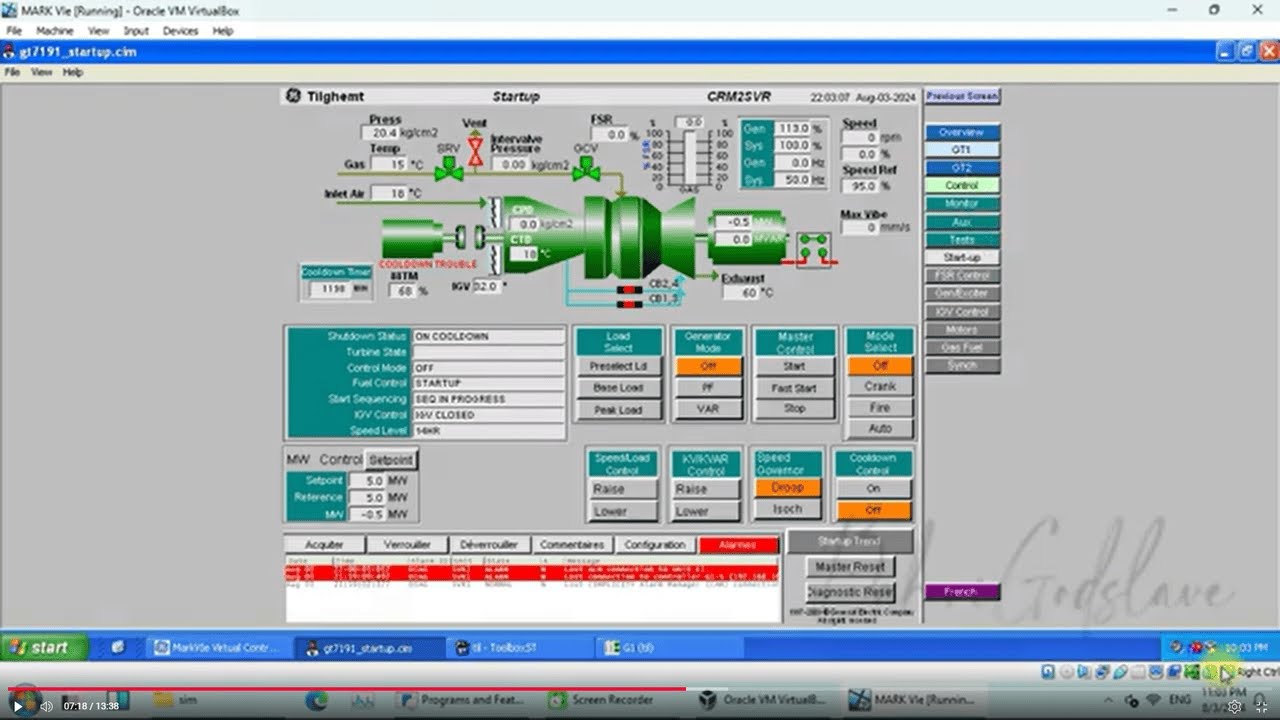Open MarkVIe Virtual Controller in XP taskbar

pos(219,647)
